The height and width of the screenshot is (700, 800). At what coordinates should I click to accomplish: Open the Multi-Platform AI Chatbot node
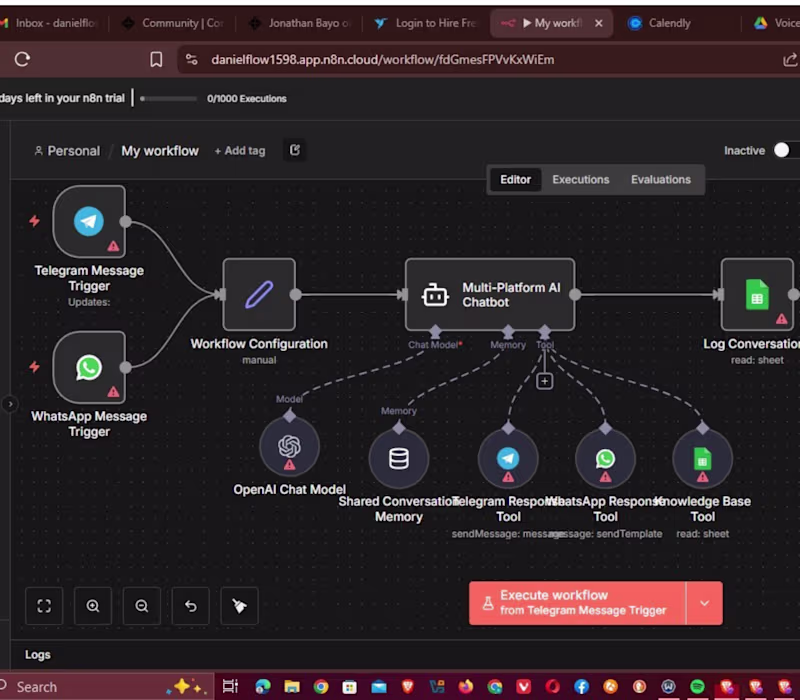pyautogui.click(x=490, y=294)
